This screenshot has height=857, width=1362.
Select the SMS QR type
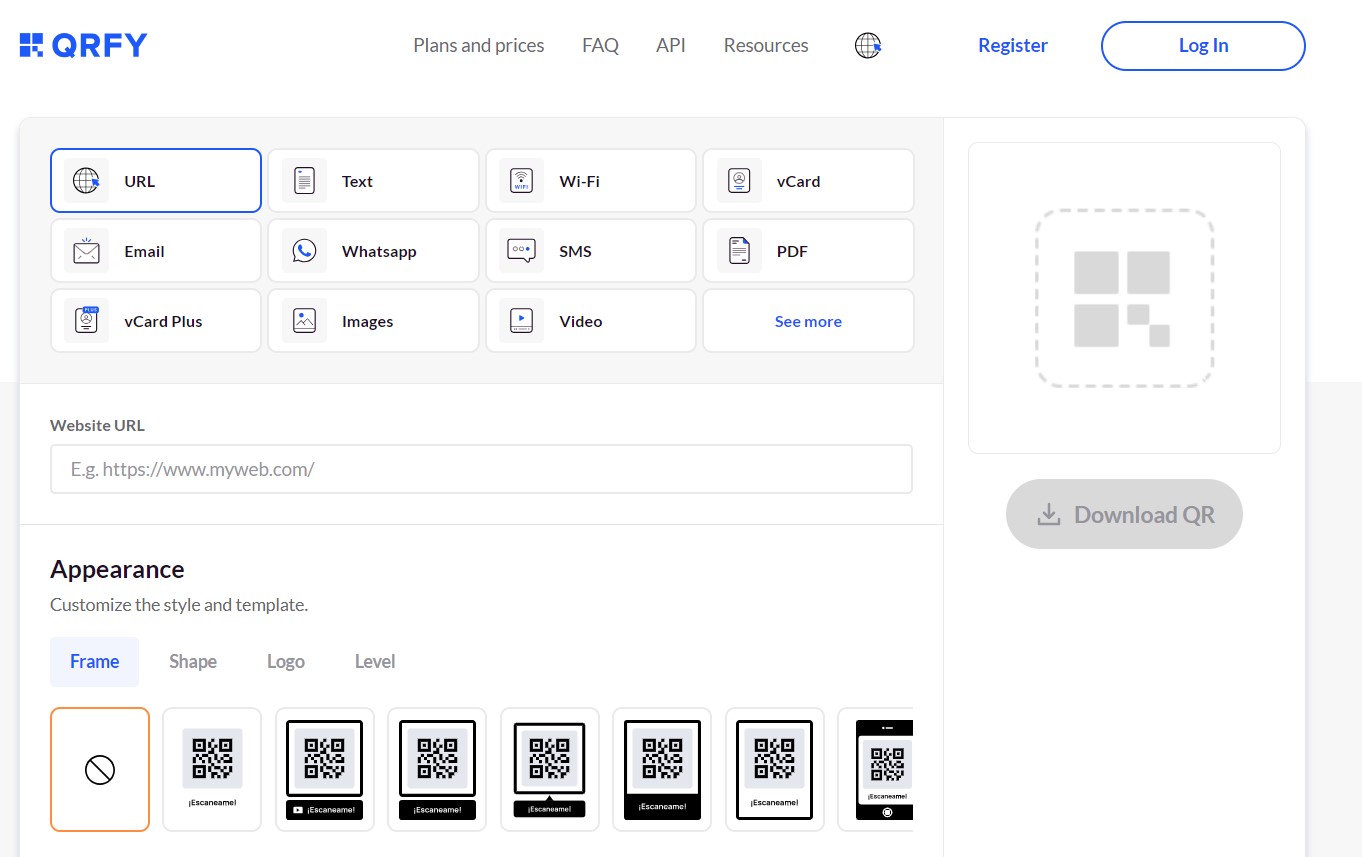coord(591,251)
